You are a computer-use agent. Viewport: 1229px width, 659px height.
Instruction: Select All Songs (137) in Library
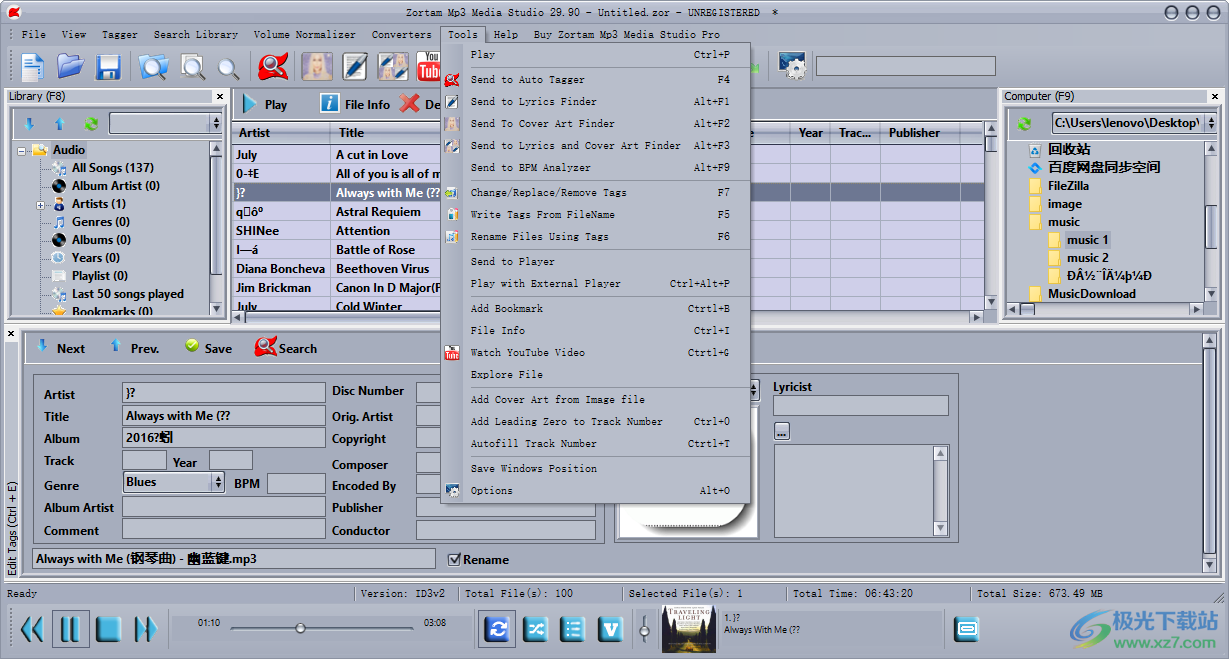coord(112,168)
